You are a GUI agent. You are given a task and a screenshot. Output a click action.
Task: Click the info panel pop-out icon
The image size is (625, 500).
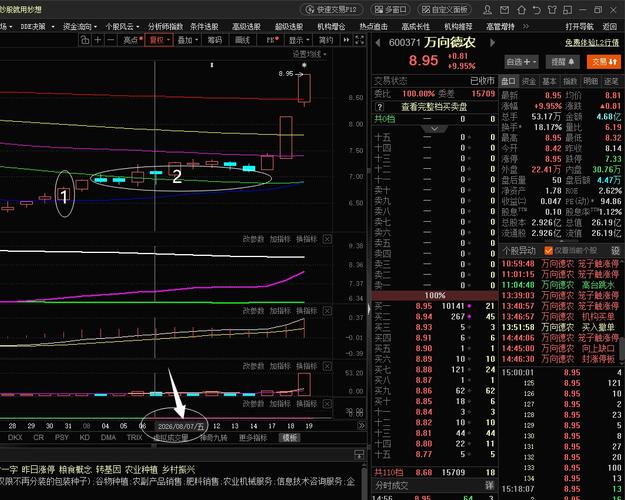[x=359, y=455]
